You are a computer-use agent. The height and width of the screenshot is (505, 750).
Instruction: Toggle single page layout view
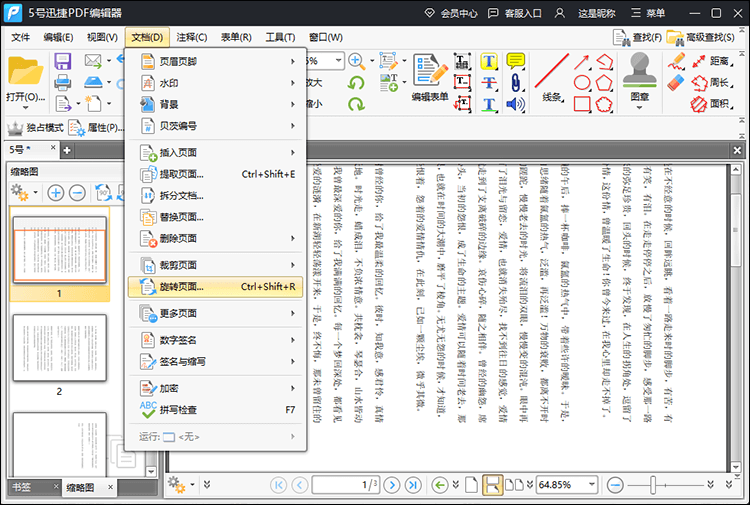(471, 485)
